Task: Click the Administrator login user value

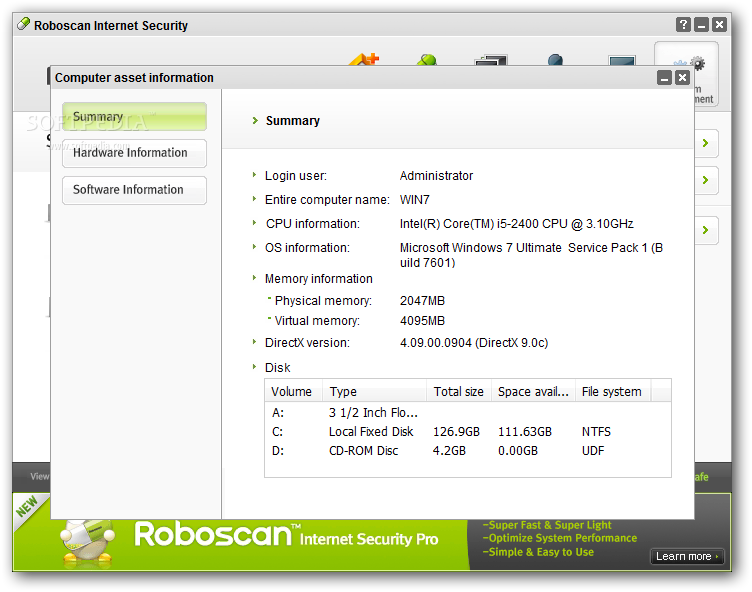Action: point(436,176)
